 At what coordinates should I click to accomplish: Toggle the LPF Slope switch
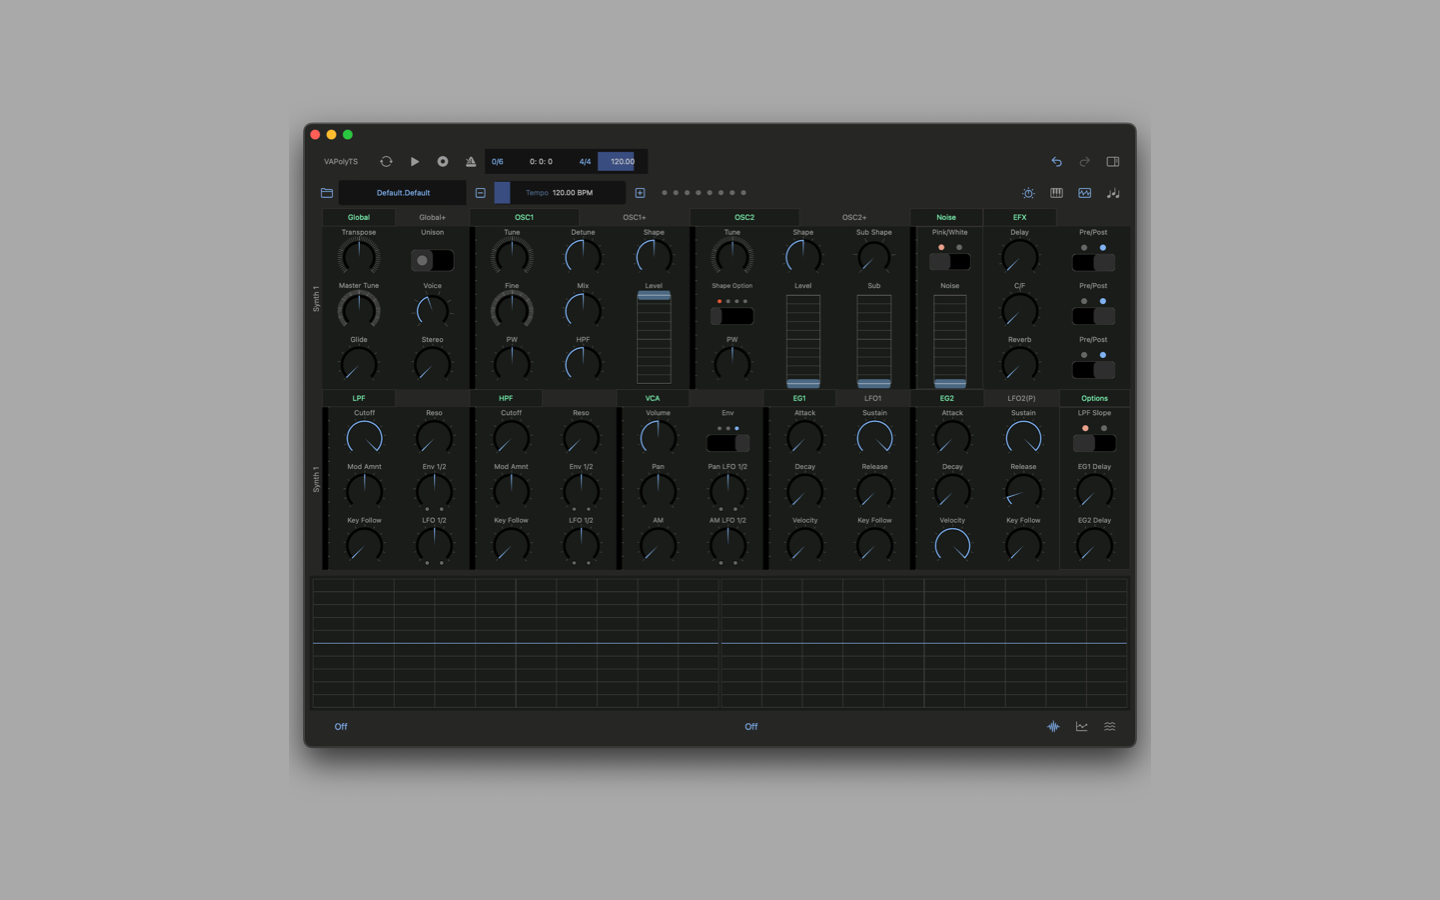click(1094, 443)
